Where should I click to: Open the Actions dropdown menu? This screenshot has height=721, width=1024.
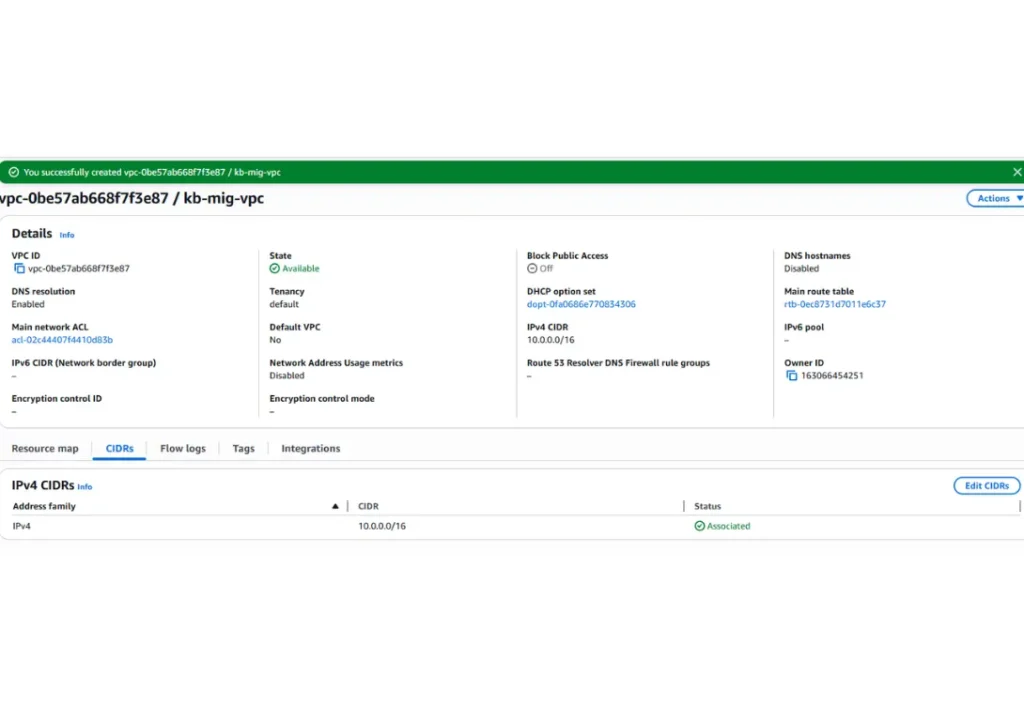pos(997,198)
